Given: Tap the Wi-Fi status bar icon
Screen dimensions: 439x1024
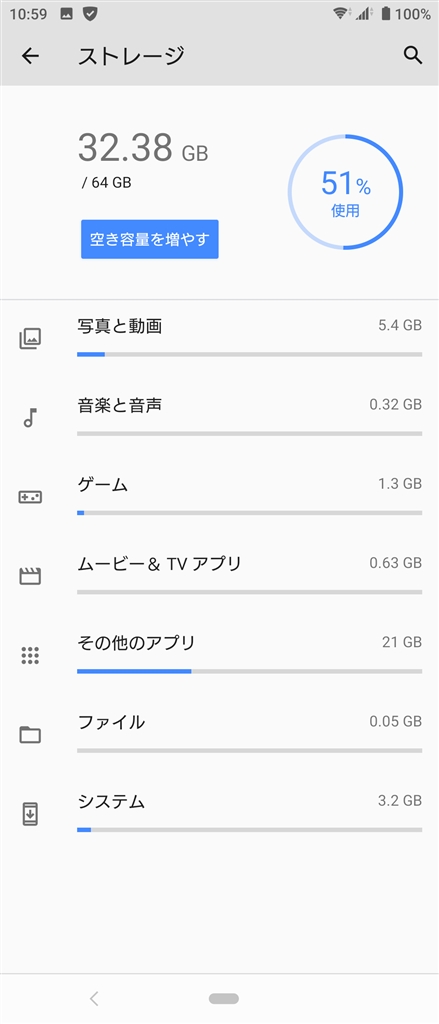Looking at the screenshot, I should click(340, 13).
